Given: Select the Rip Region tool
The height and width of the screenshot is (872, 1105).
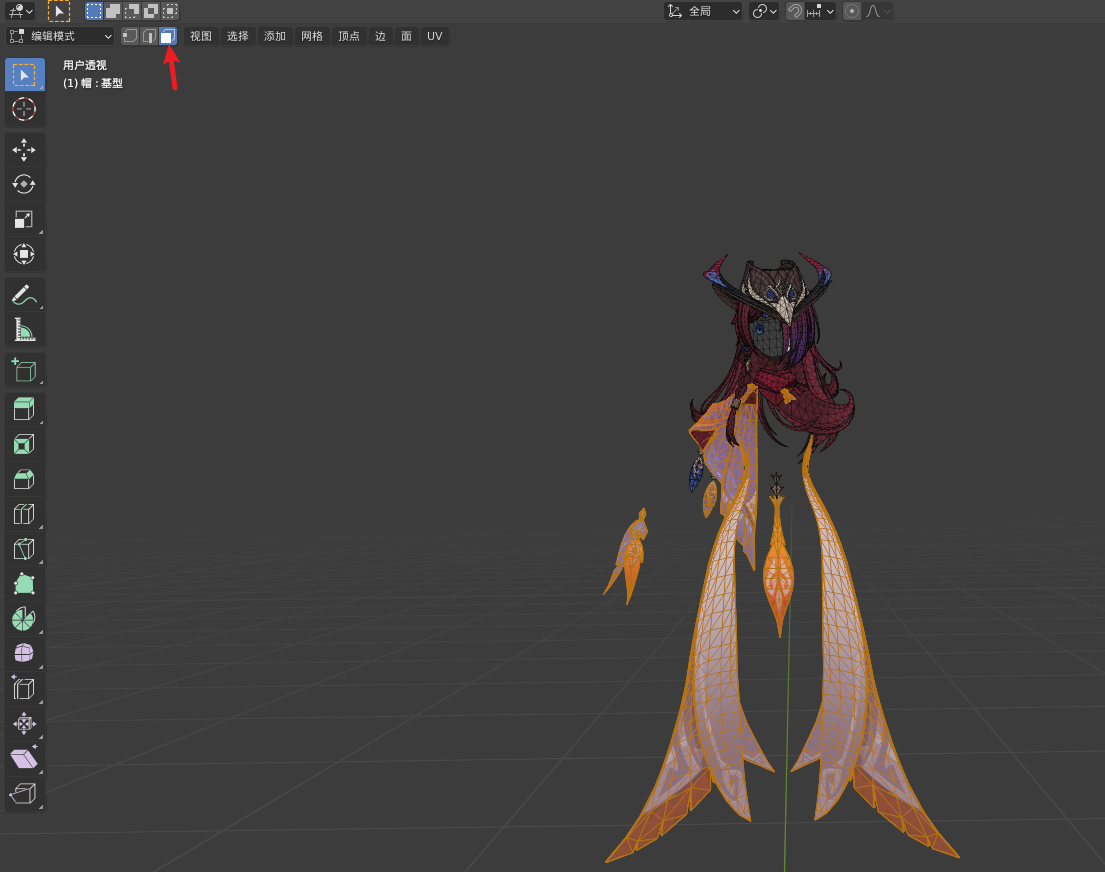Looking at the screenshot, I should [25, 793].
